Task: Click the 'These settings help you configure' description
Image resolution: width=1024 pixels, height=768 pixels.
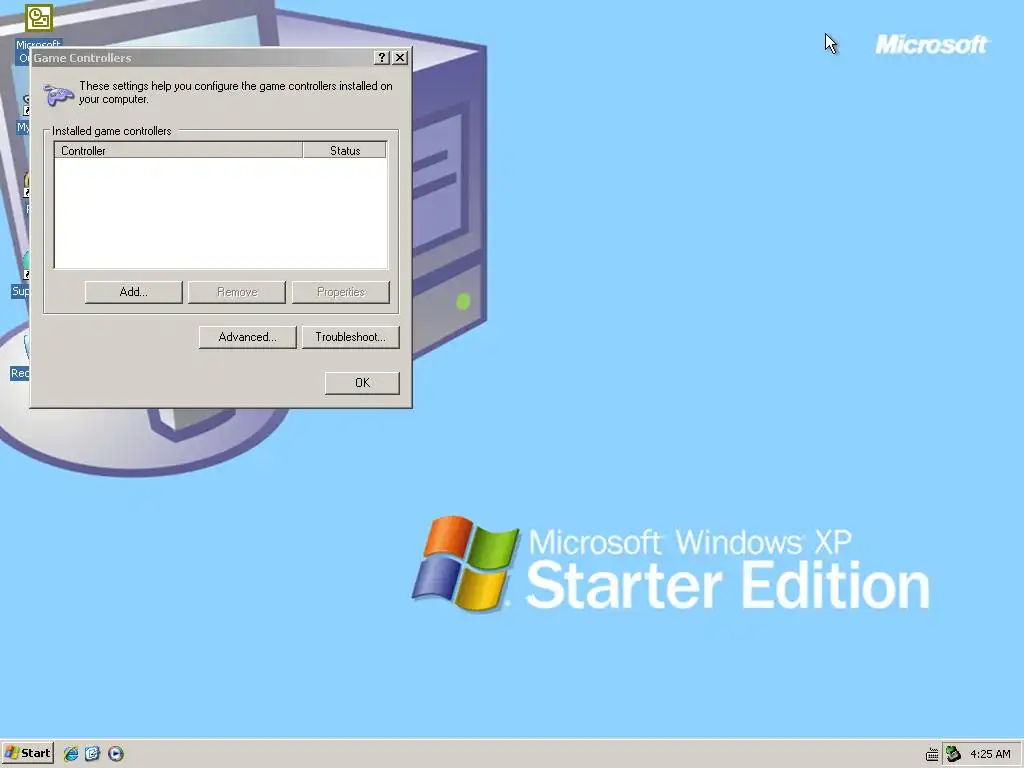Action: click(236, 92)
